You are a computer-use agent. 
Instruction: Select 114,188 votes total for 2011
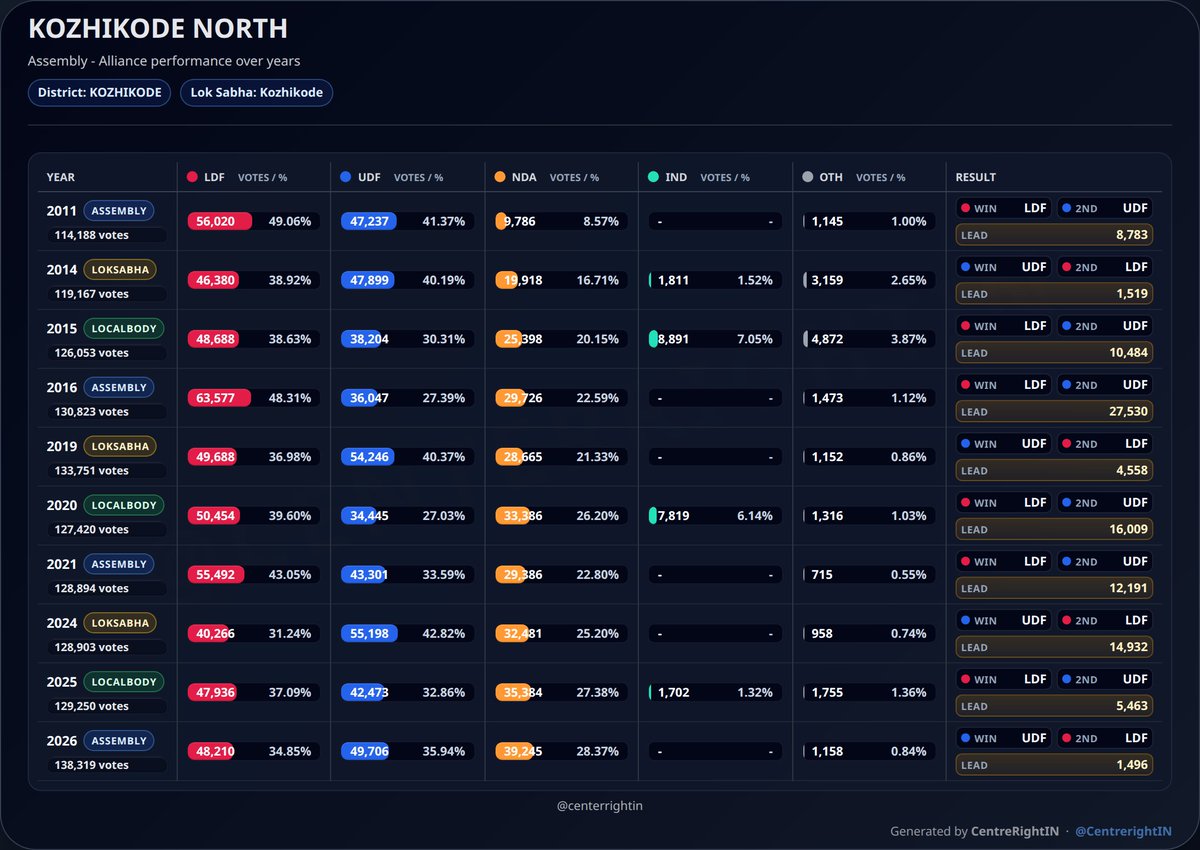[91, 236]
